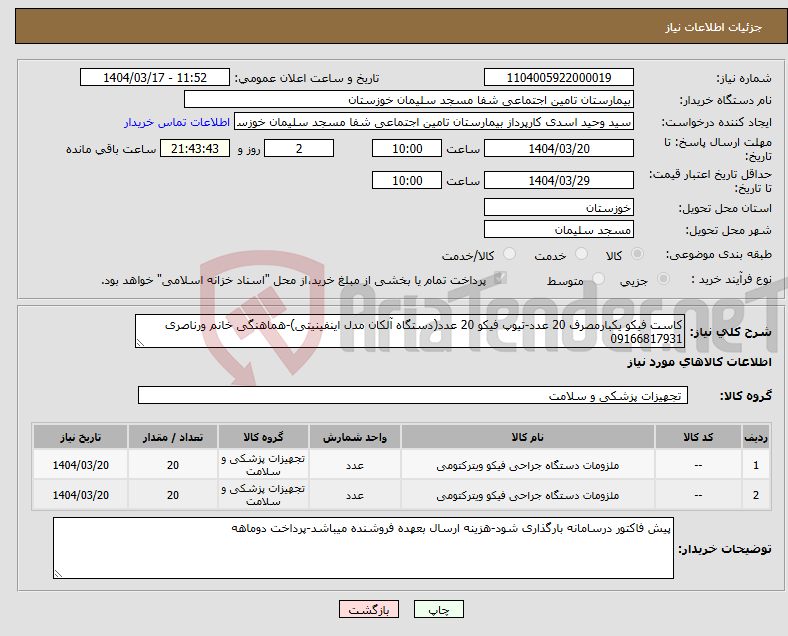Click the واحد شمارش column header
The height and width of the screenshot is (636, 788).
(355, 437)
